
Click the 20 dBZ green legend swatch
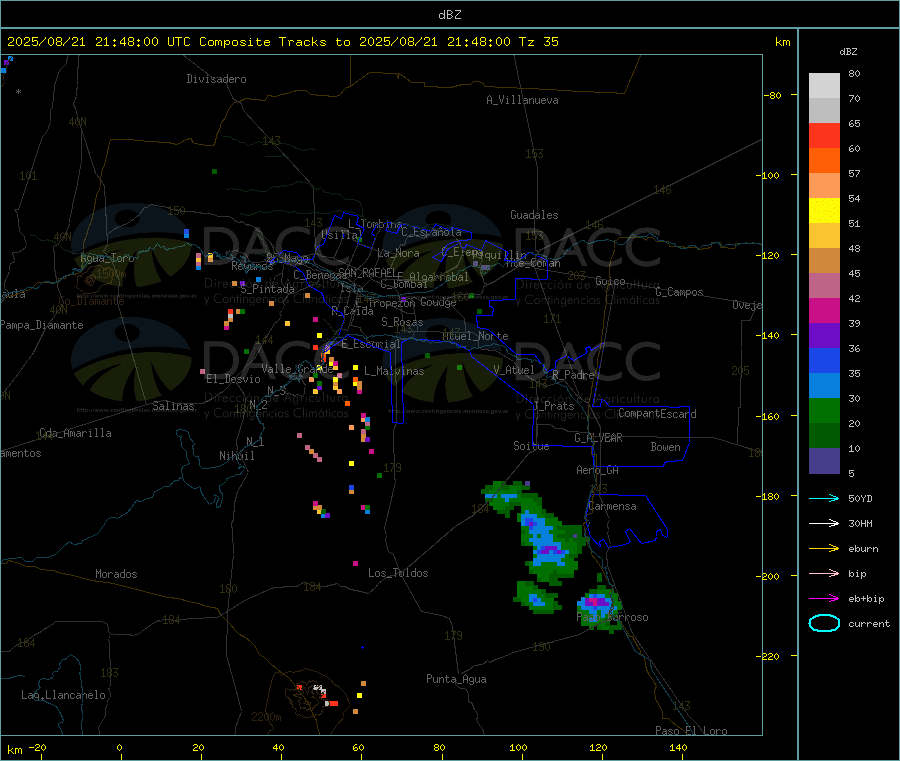[x=824, y=410]
